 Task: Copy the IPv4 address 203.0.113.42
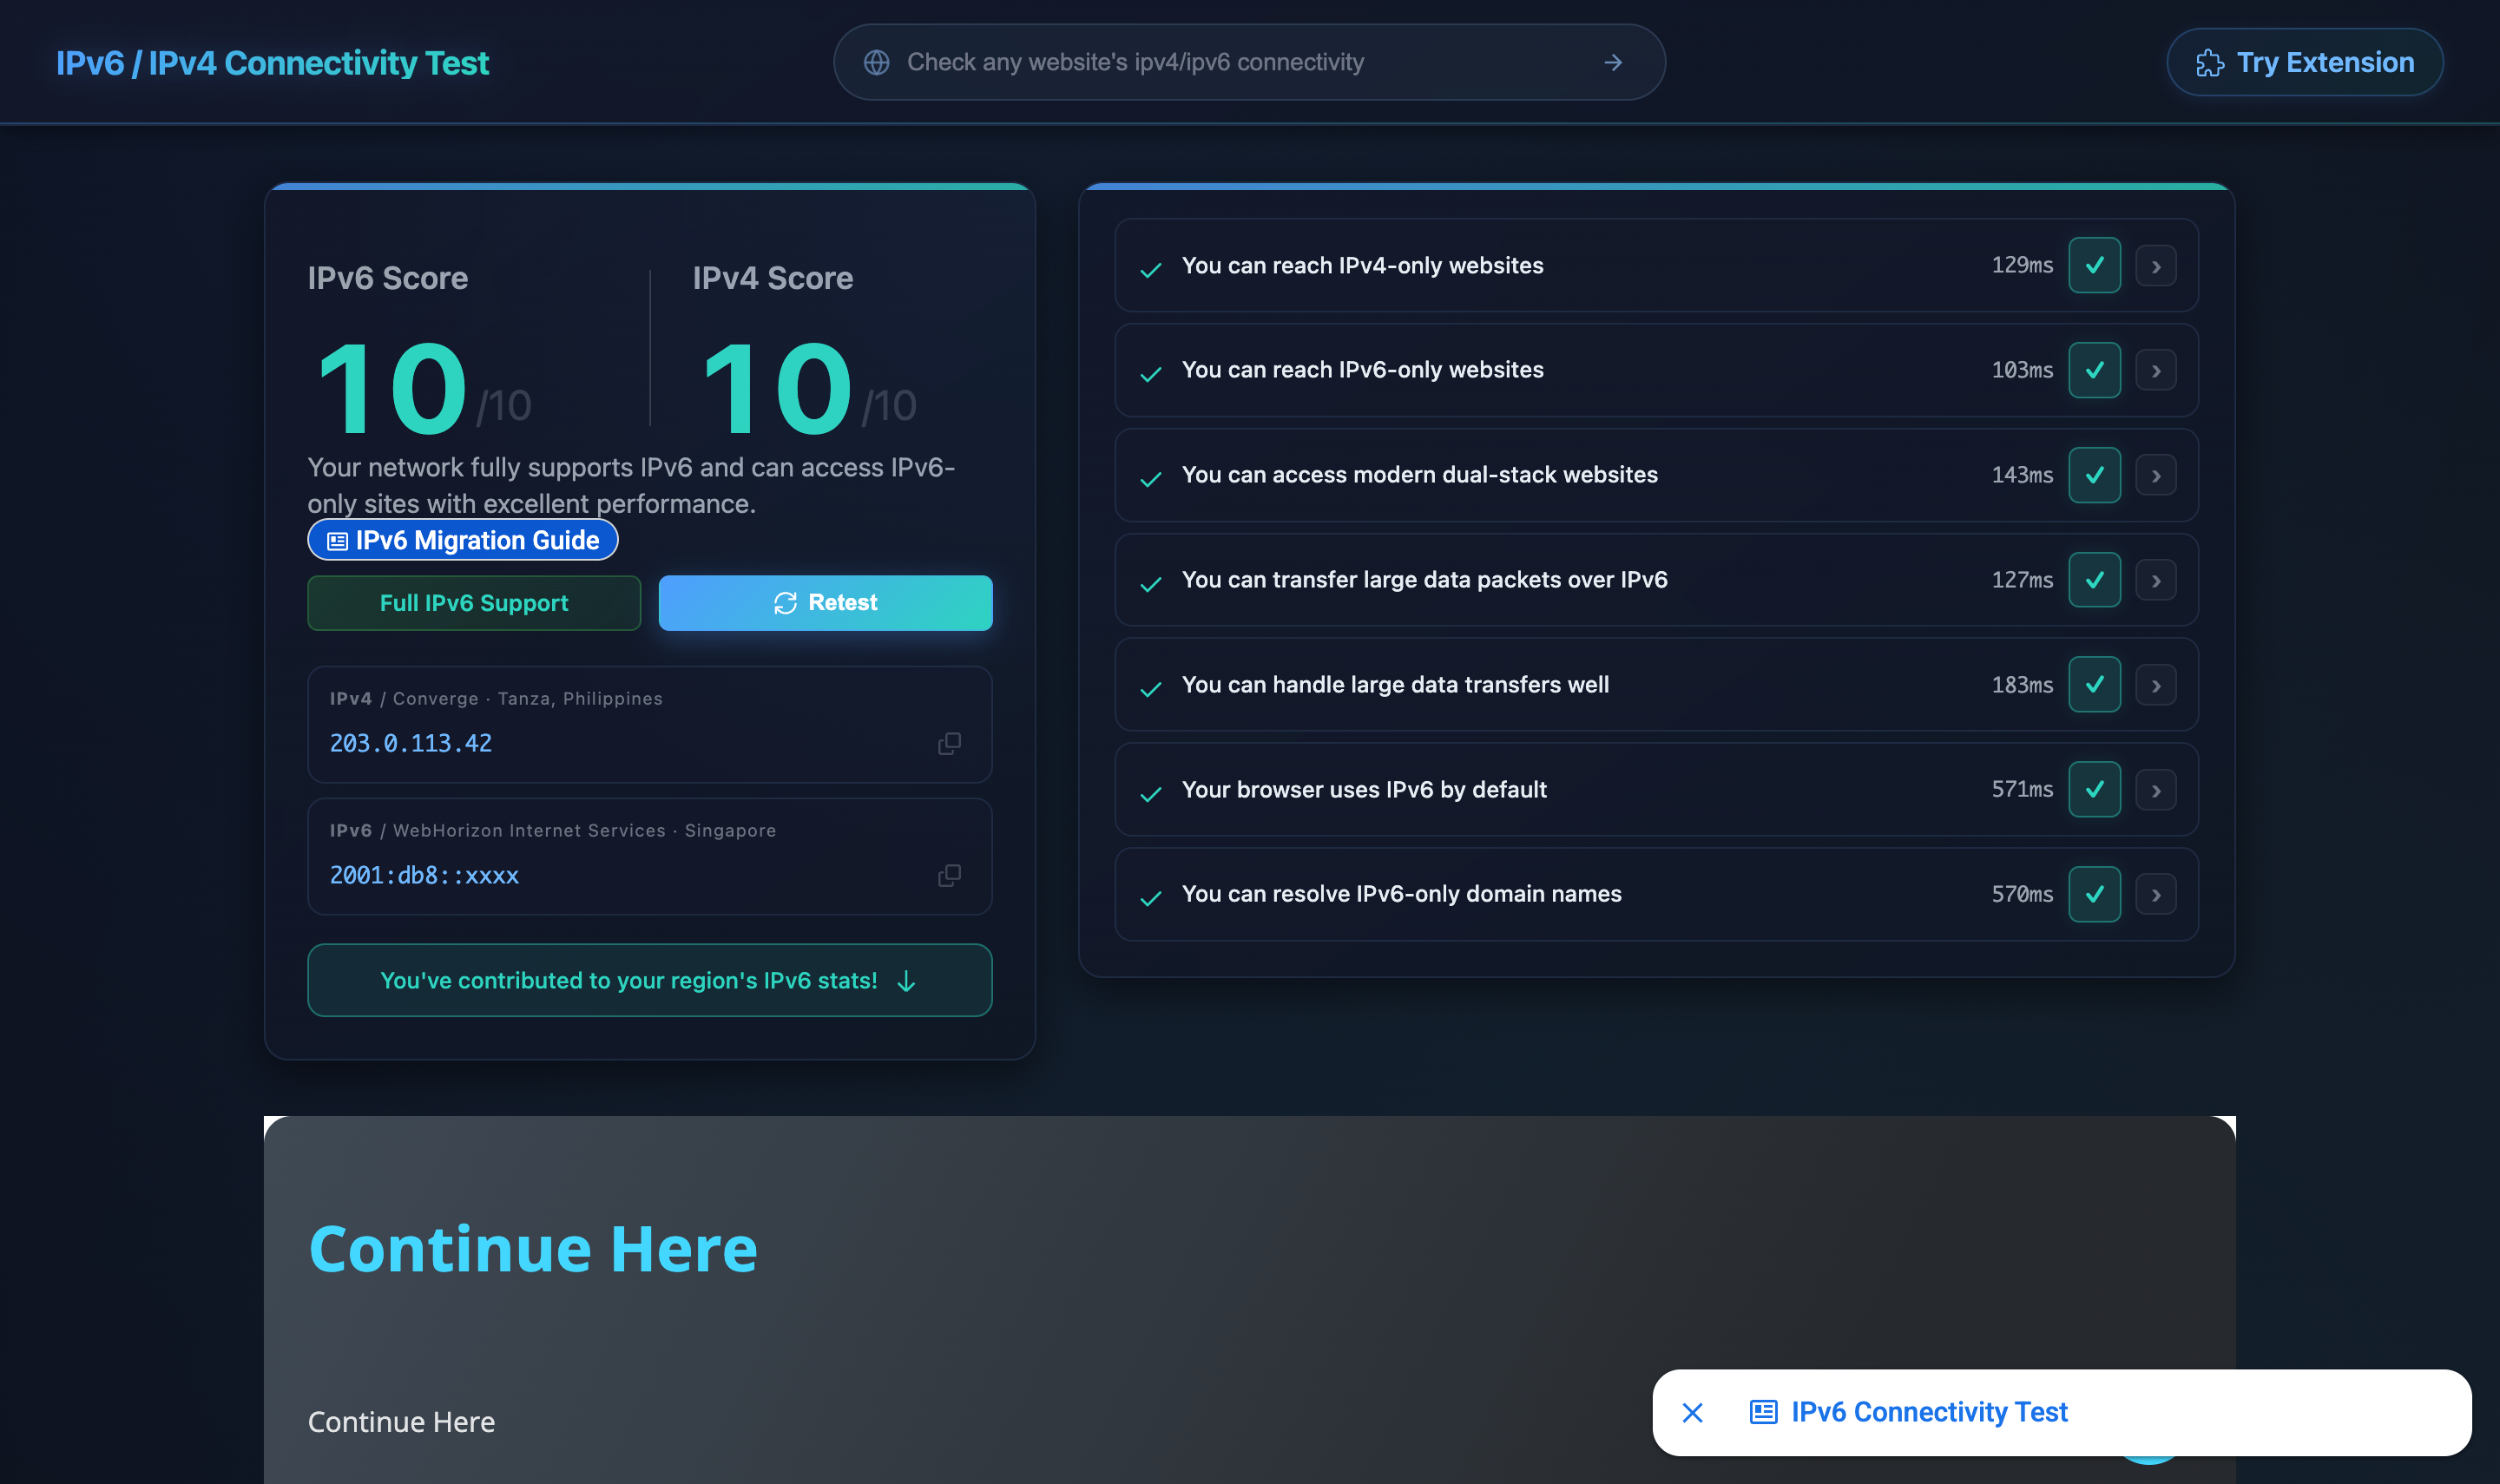click(949, 743)
